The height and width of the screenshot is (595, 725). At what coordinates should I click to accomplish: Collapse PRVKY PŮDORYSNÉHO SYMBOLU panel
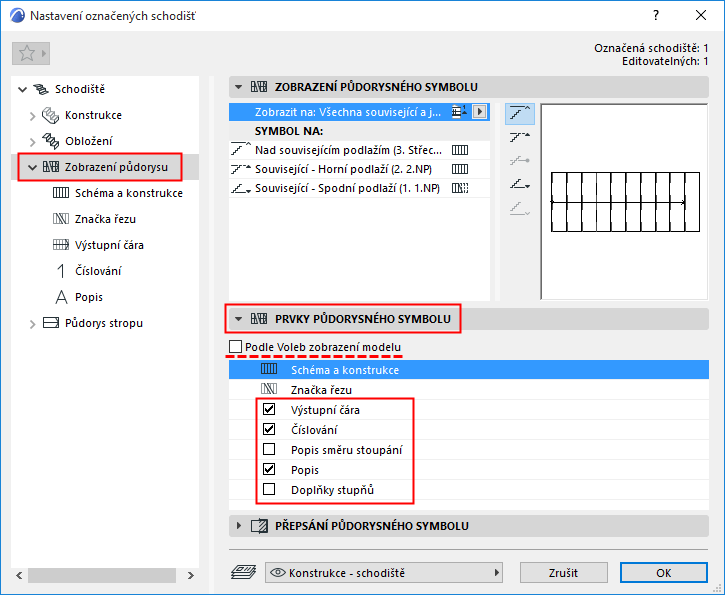coord(239,319)
